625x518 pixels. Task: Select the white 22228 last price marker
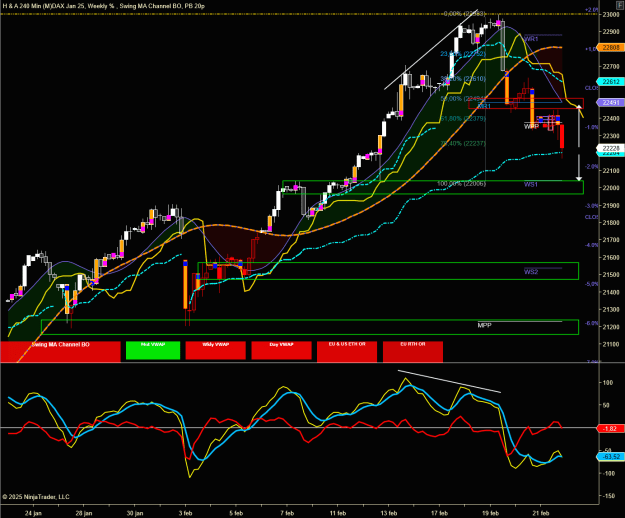[610, 148]
